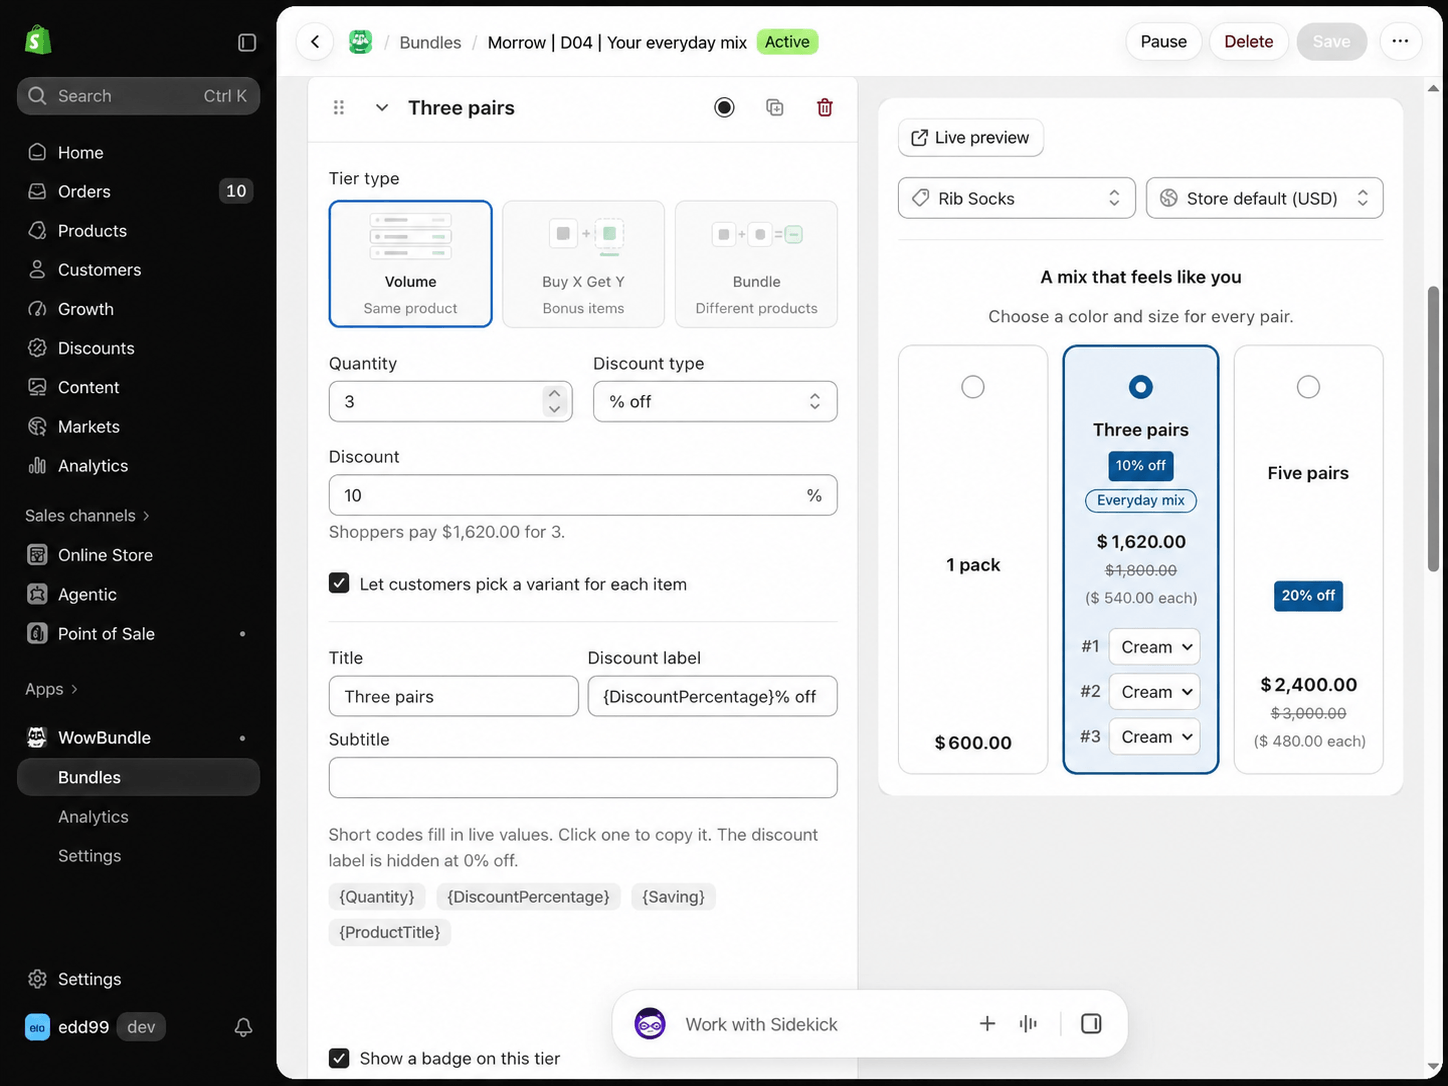
Task: Select Three pairs radio in preview
Action: tap(1140, 387)
